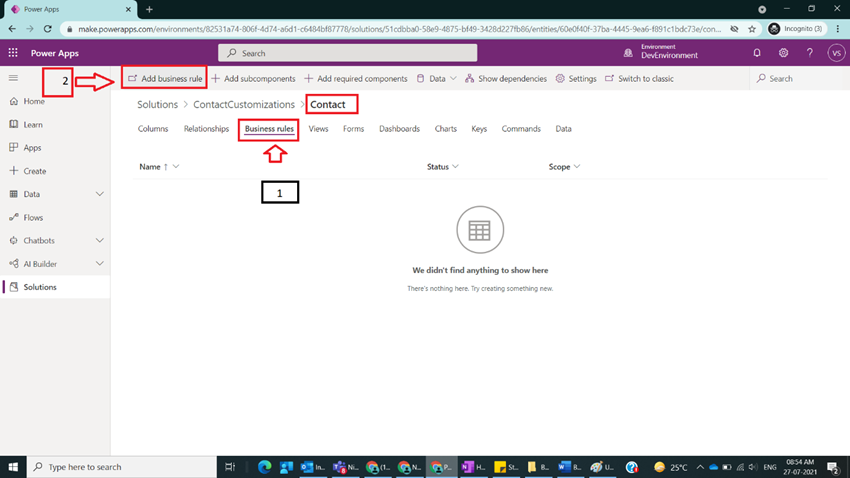The width and height of the screenshot is (850, 478).
Task: Switch to the Dashboards tab
Action: pos(400,129)
